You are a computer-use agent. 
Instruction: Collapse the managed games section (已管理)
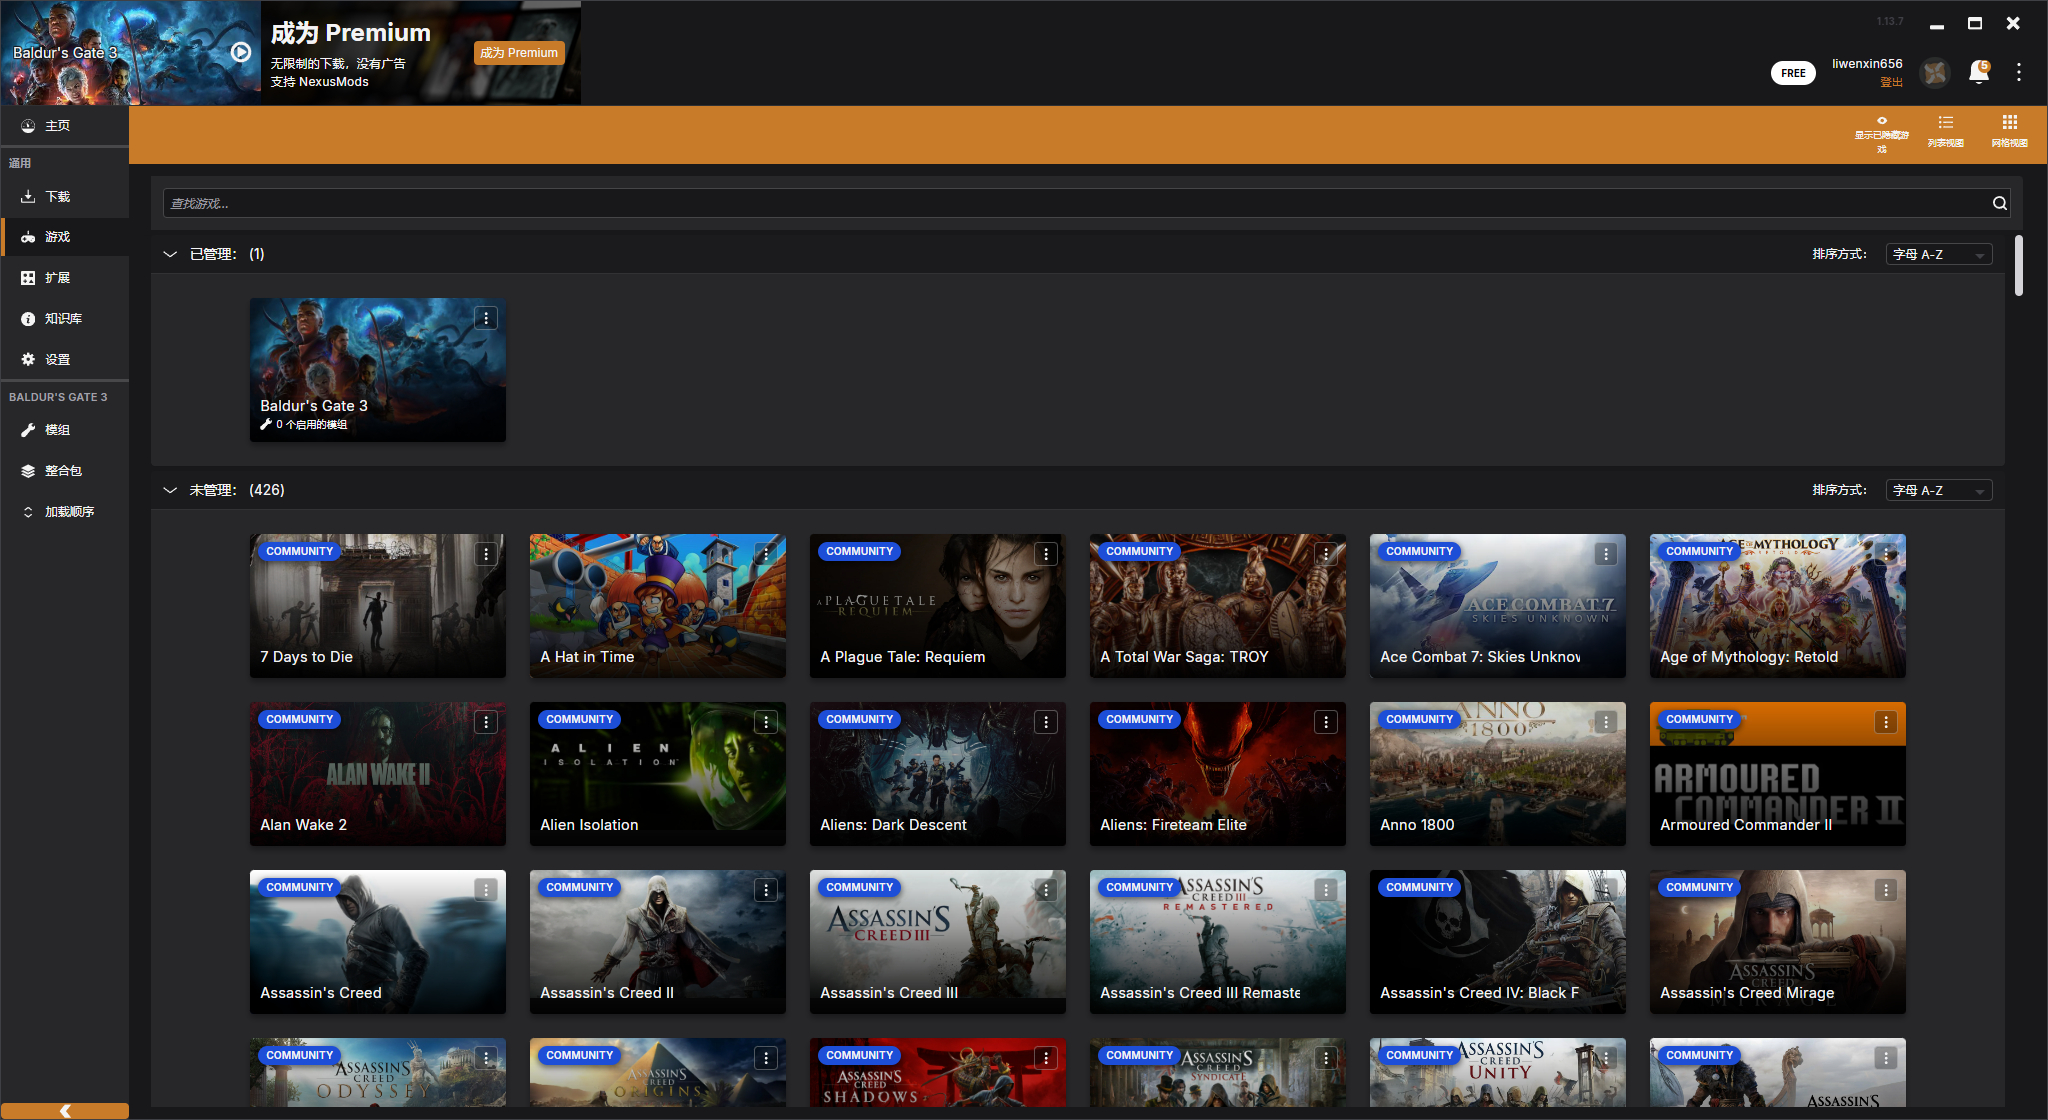(x=170, y=254)
